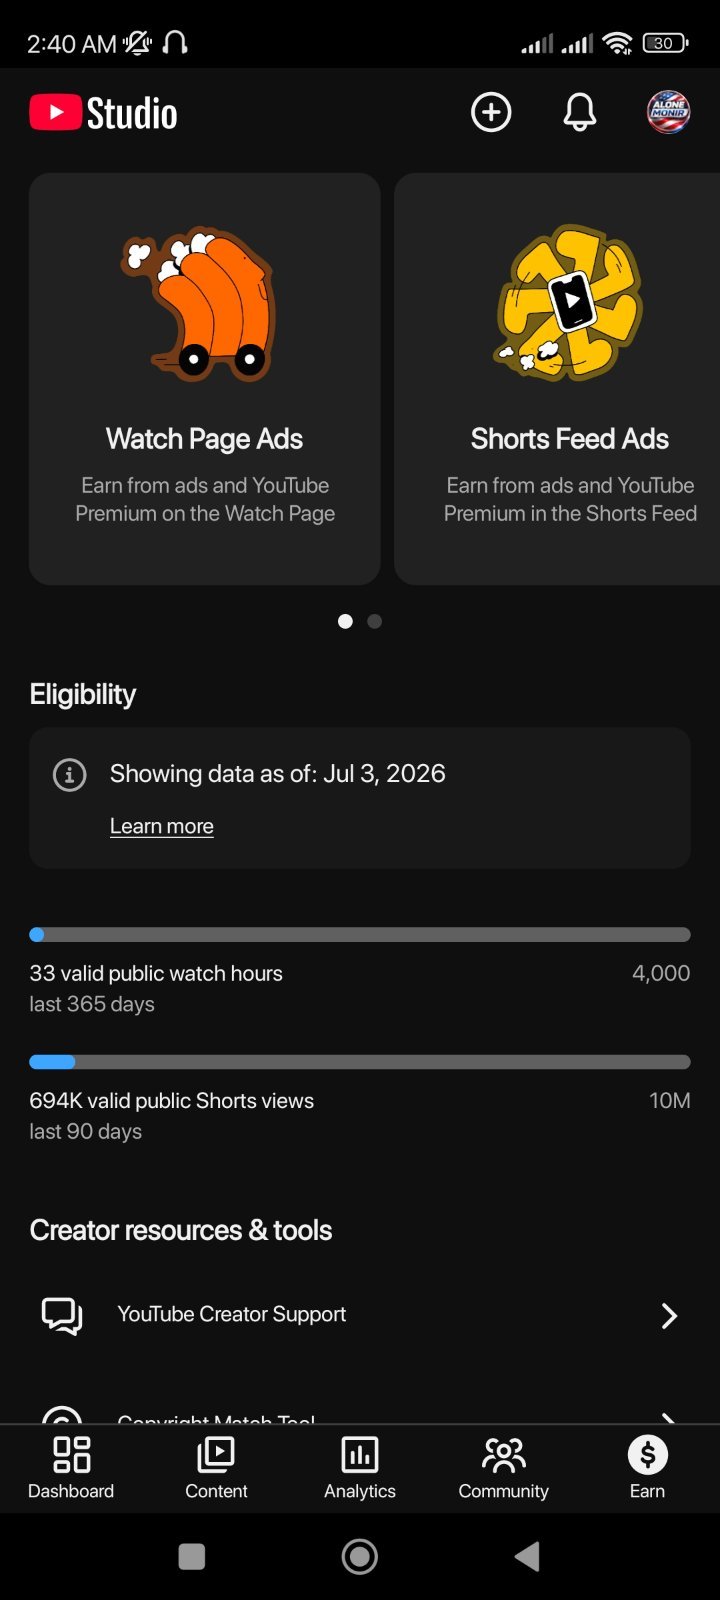The width and height of the screenshot is (720, 1600).
Task: Select the Shorts Feed Ads card
Action: coord(557,379)
